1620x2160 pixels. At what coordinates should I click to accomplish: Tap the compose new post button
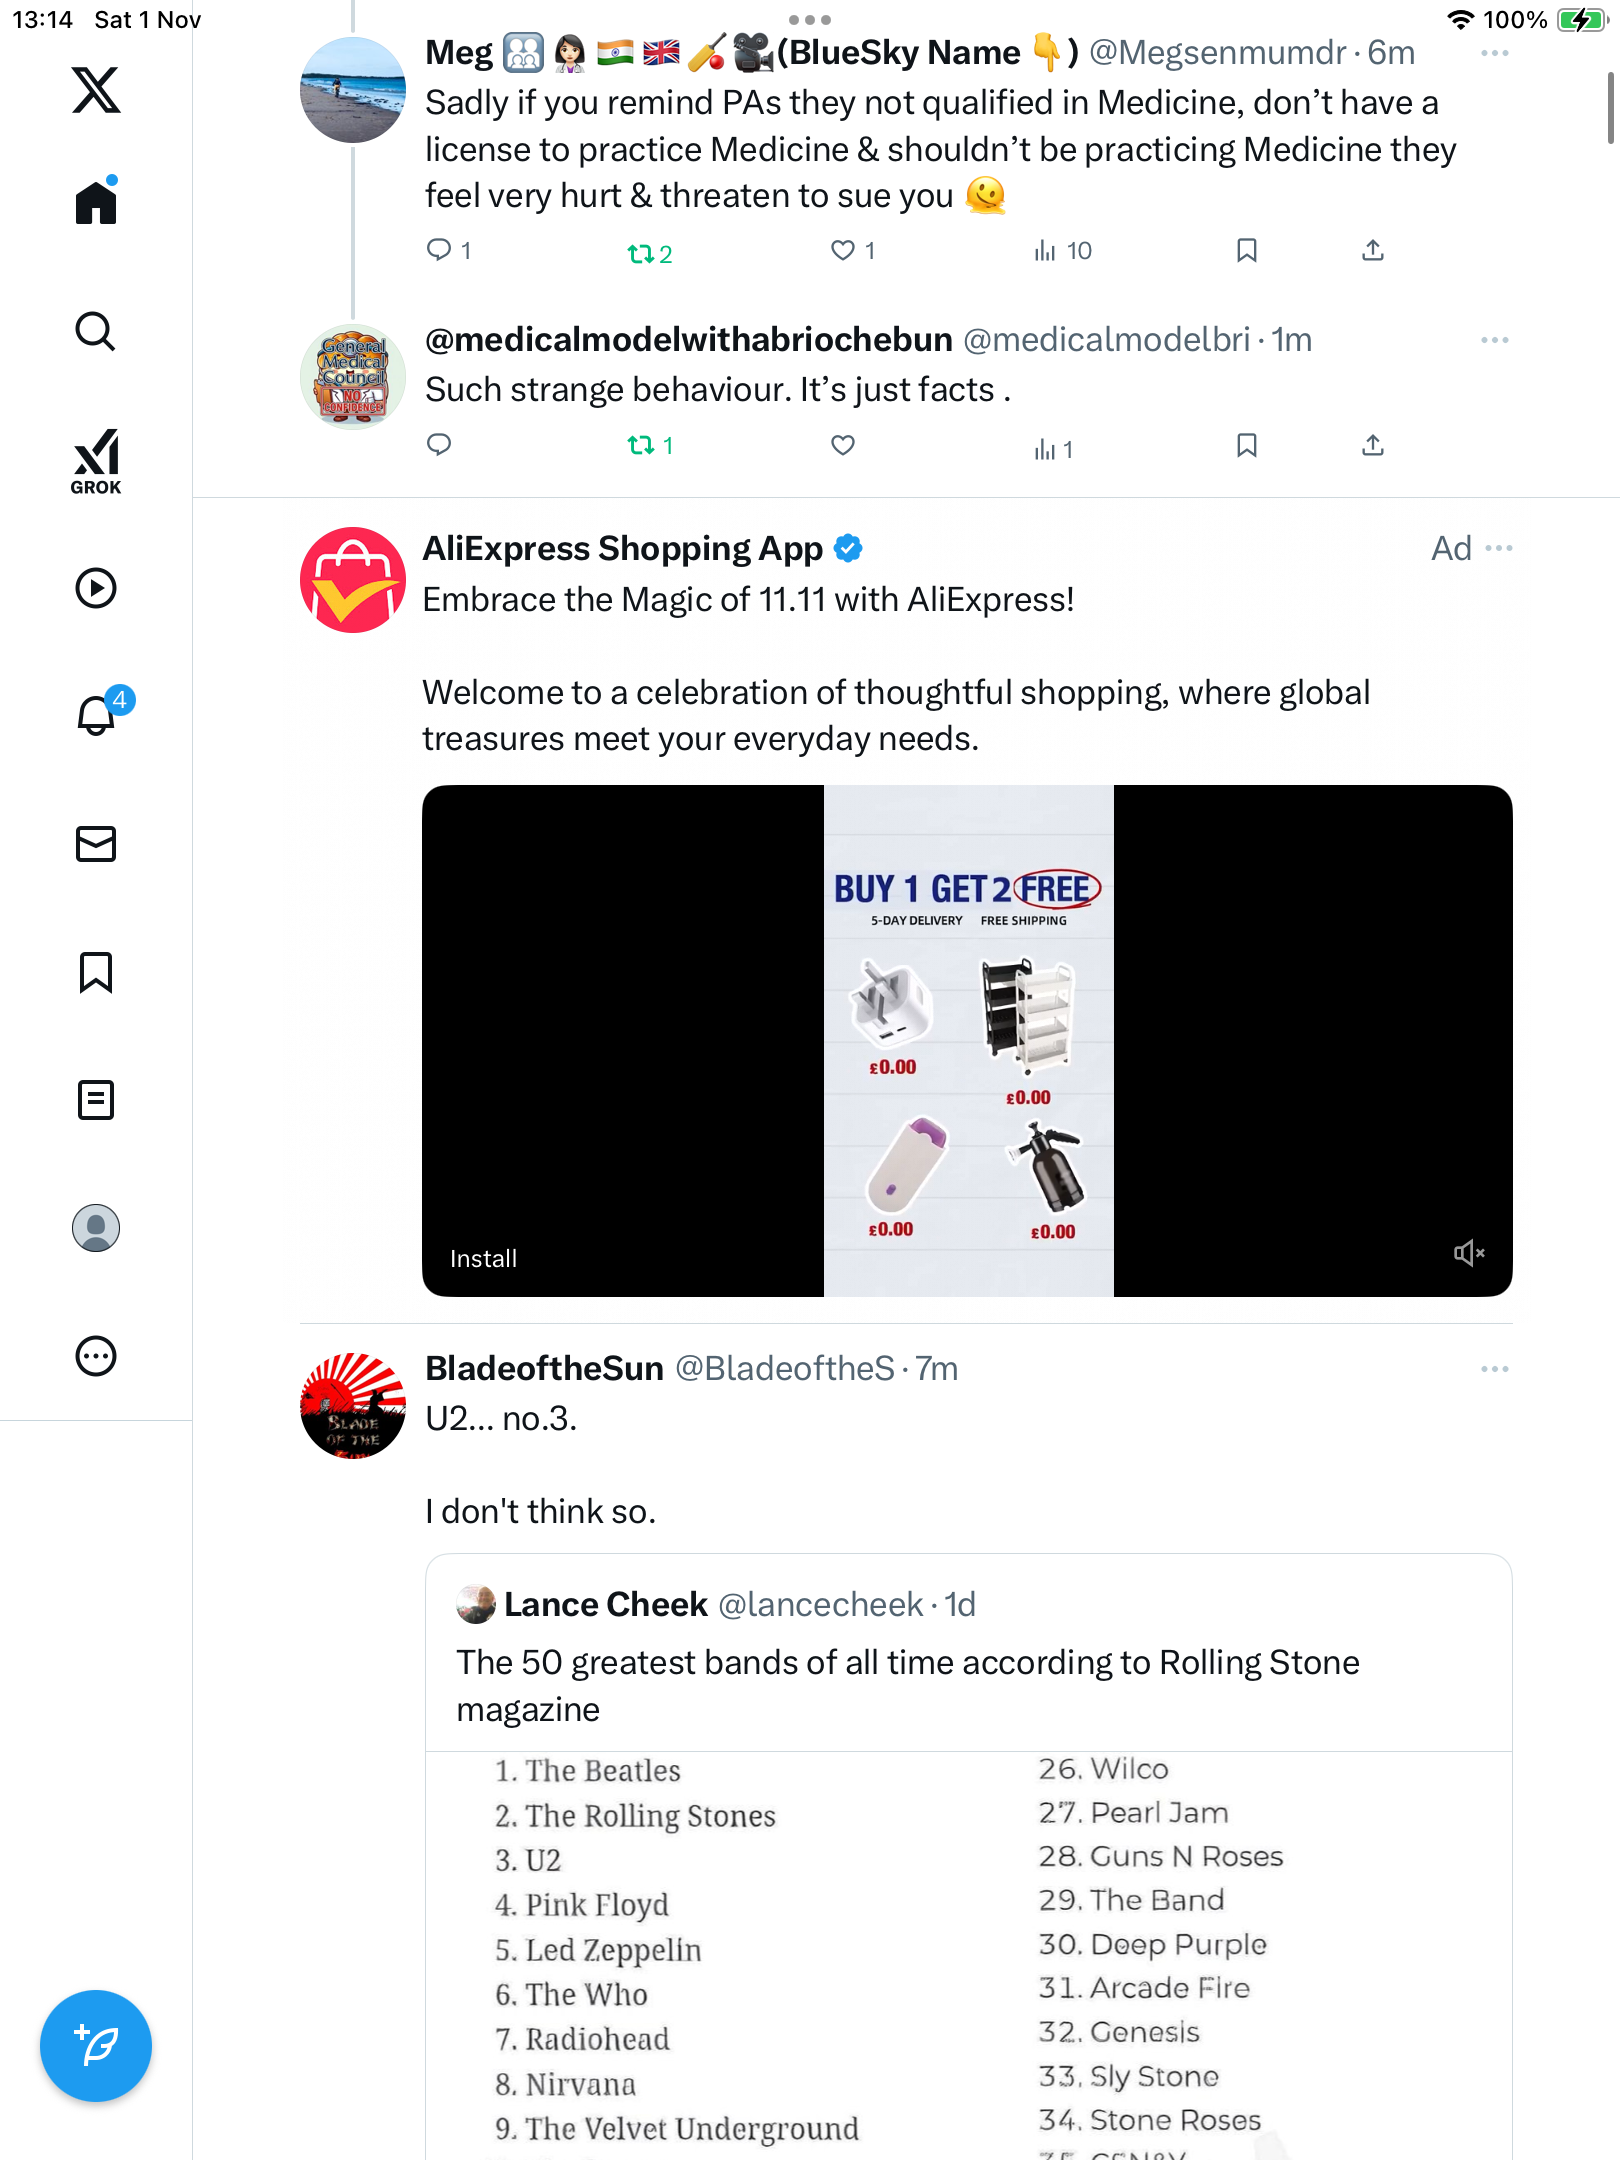(x=96, y=2046)
